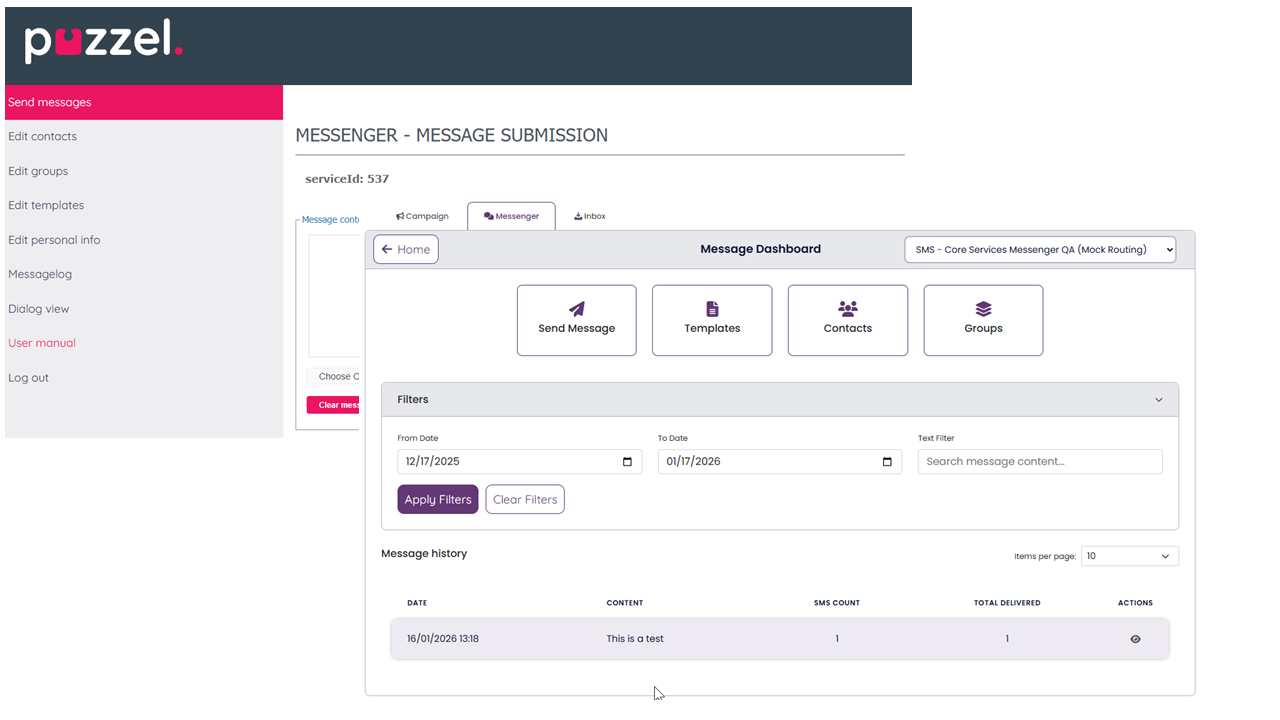The width and height of the screenshot is (1280, 720).
Task: Click the Send Message paper plane icon
Action: [577, 310]
